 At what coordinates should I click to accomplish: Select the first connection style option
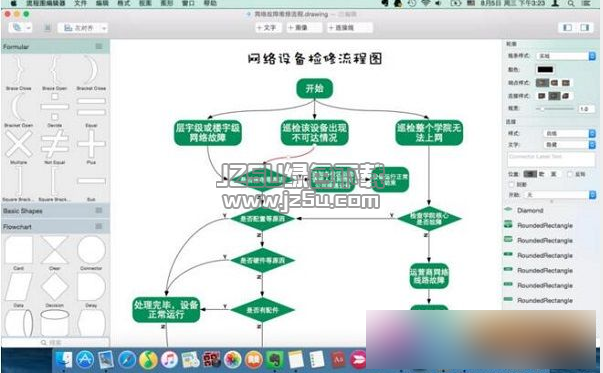(542, 96)
